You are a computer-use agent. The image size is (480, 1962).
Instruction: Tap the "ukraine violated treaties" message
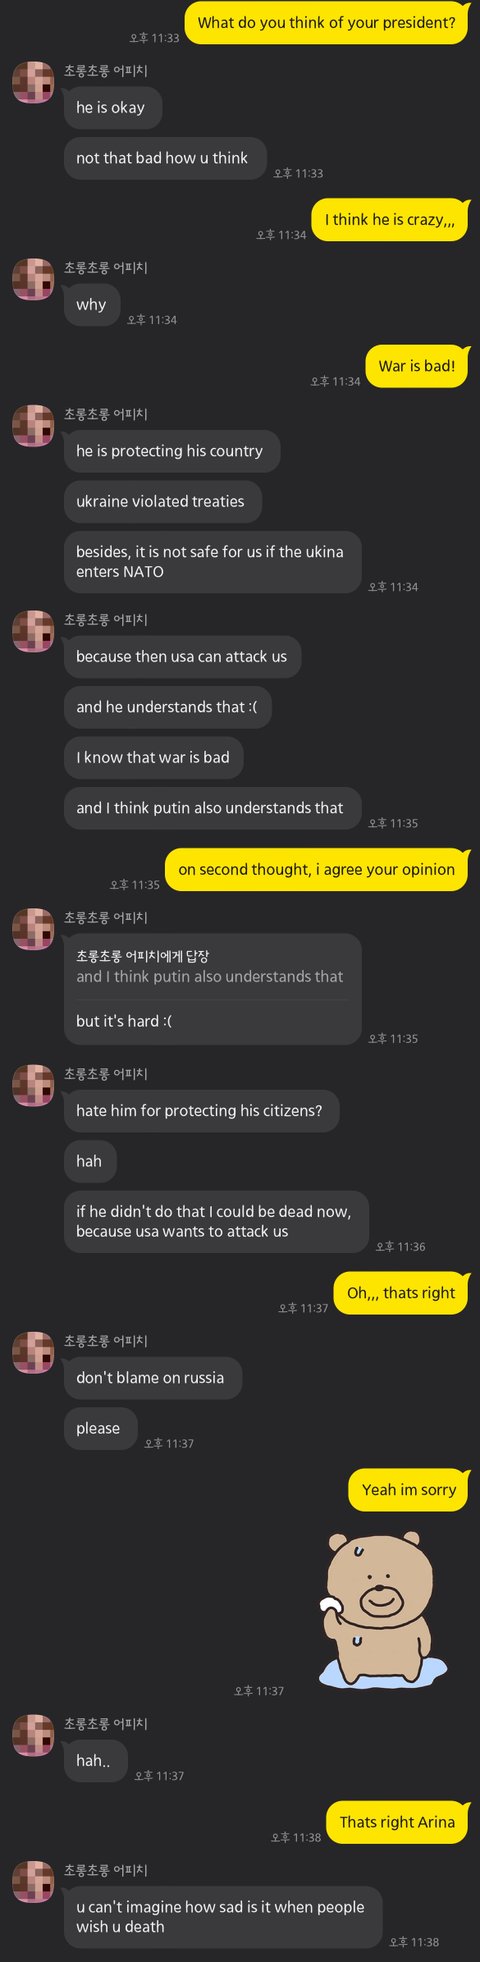coord(163,501)
